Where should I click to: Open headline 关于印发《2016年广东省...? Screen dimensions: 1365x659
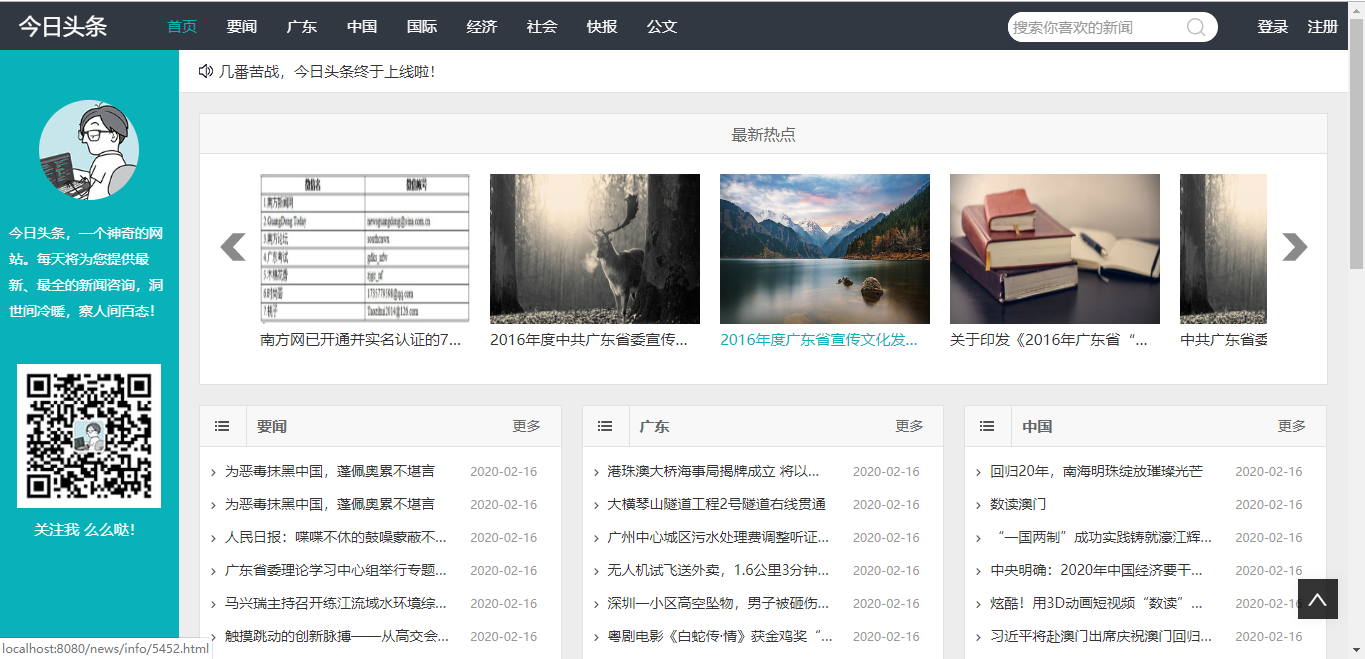click(x=1049, y=340)
